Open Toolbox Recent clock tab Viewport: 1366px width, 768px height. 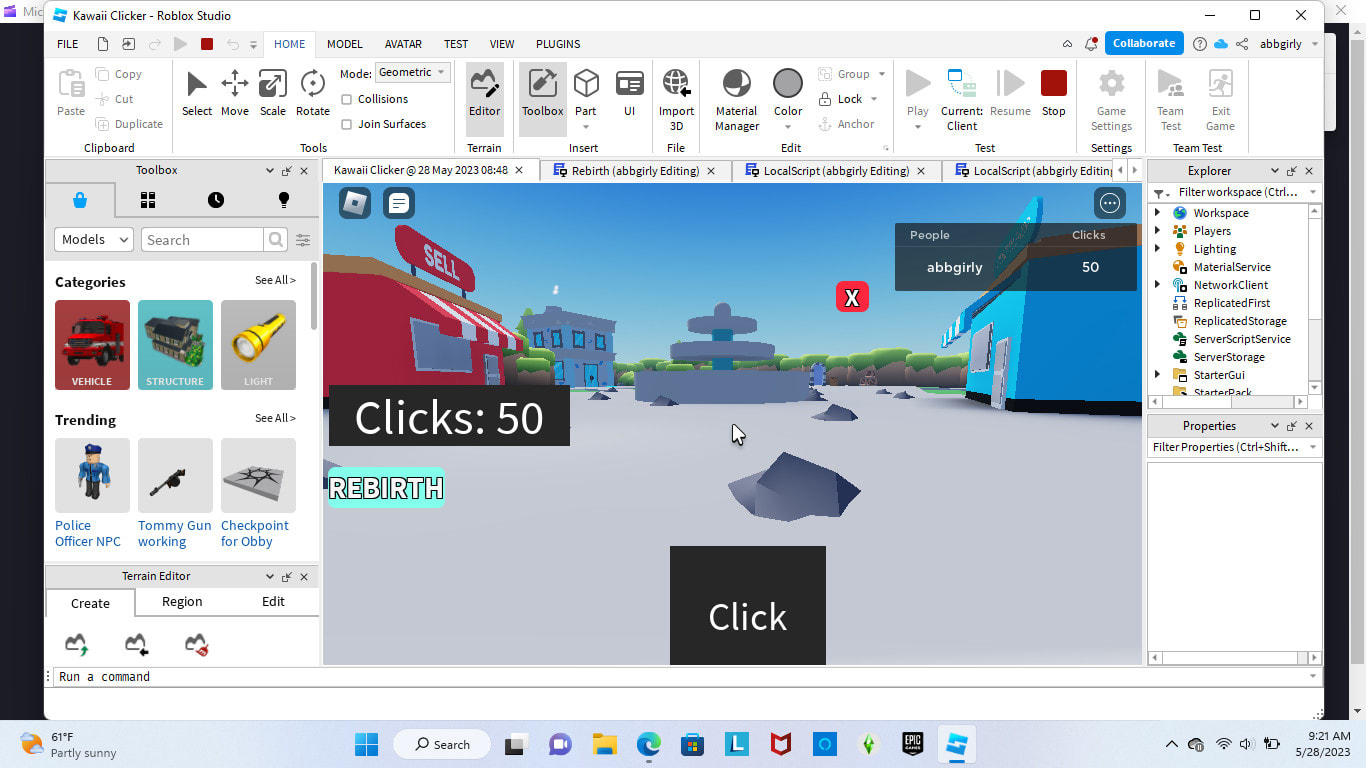[x=216, y=200]
